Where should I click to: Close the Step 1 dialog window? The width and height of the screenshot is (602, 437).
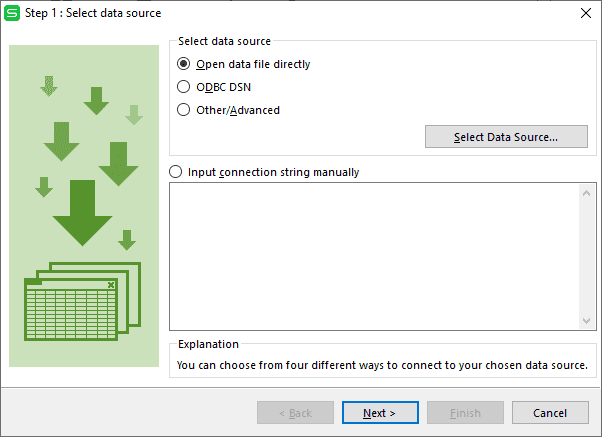(x=585, y=13)
